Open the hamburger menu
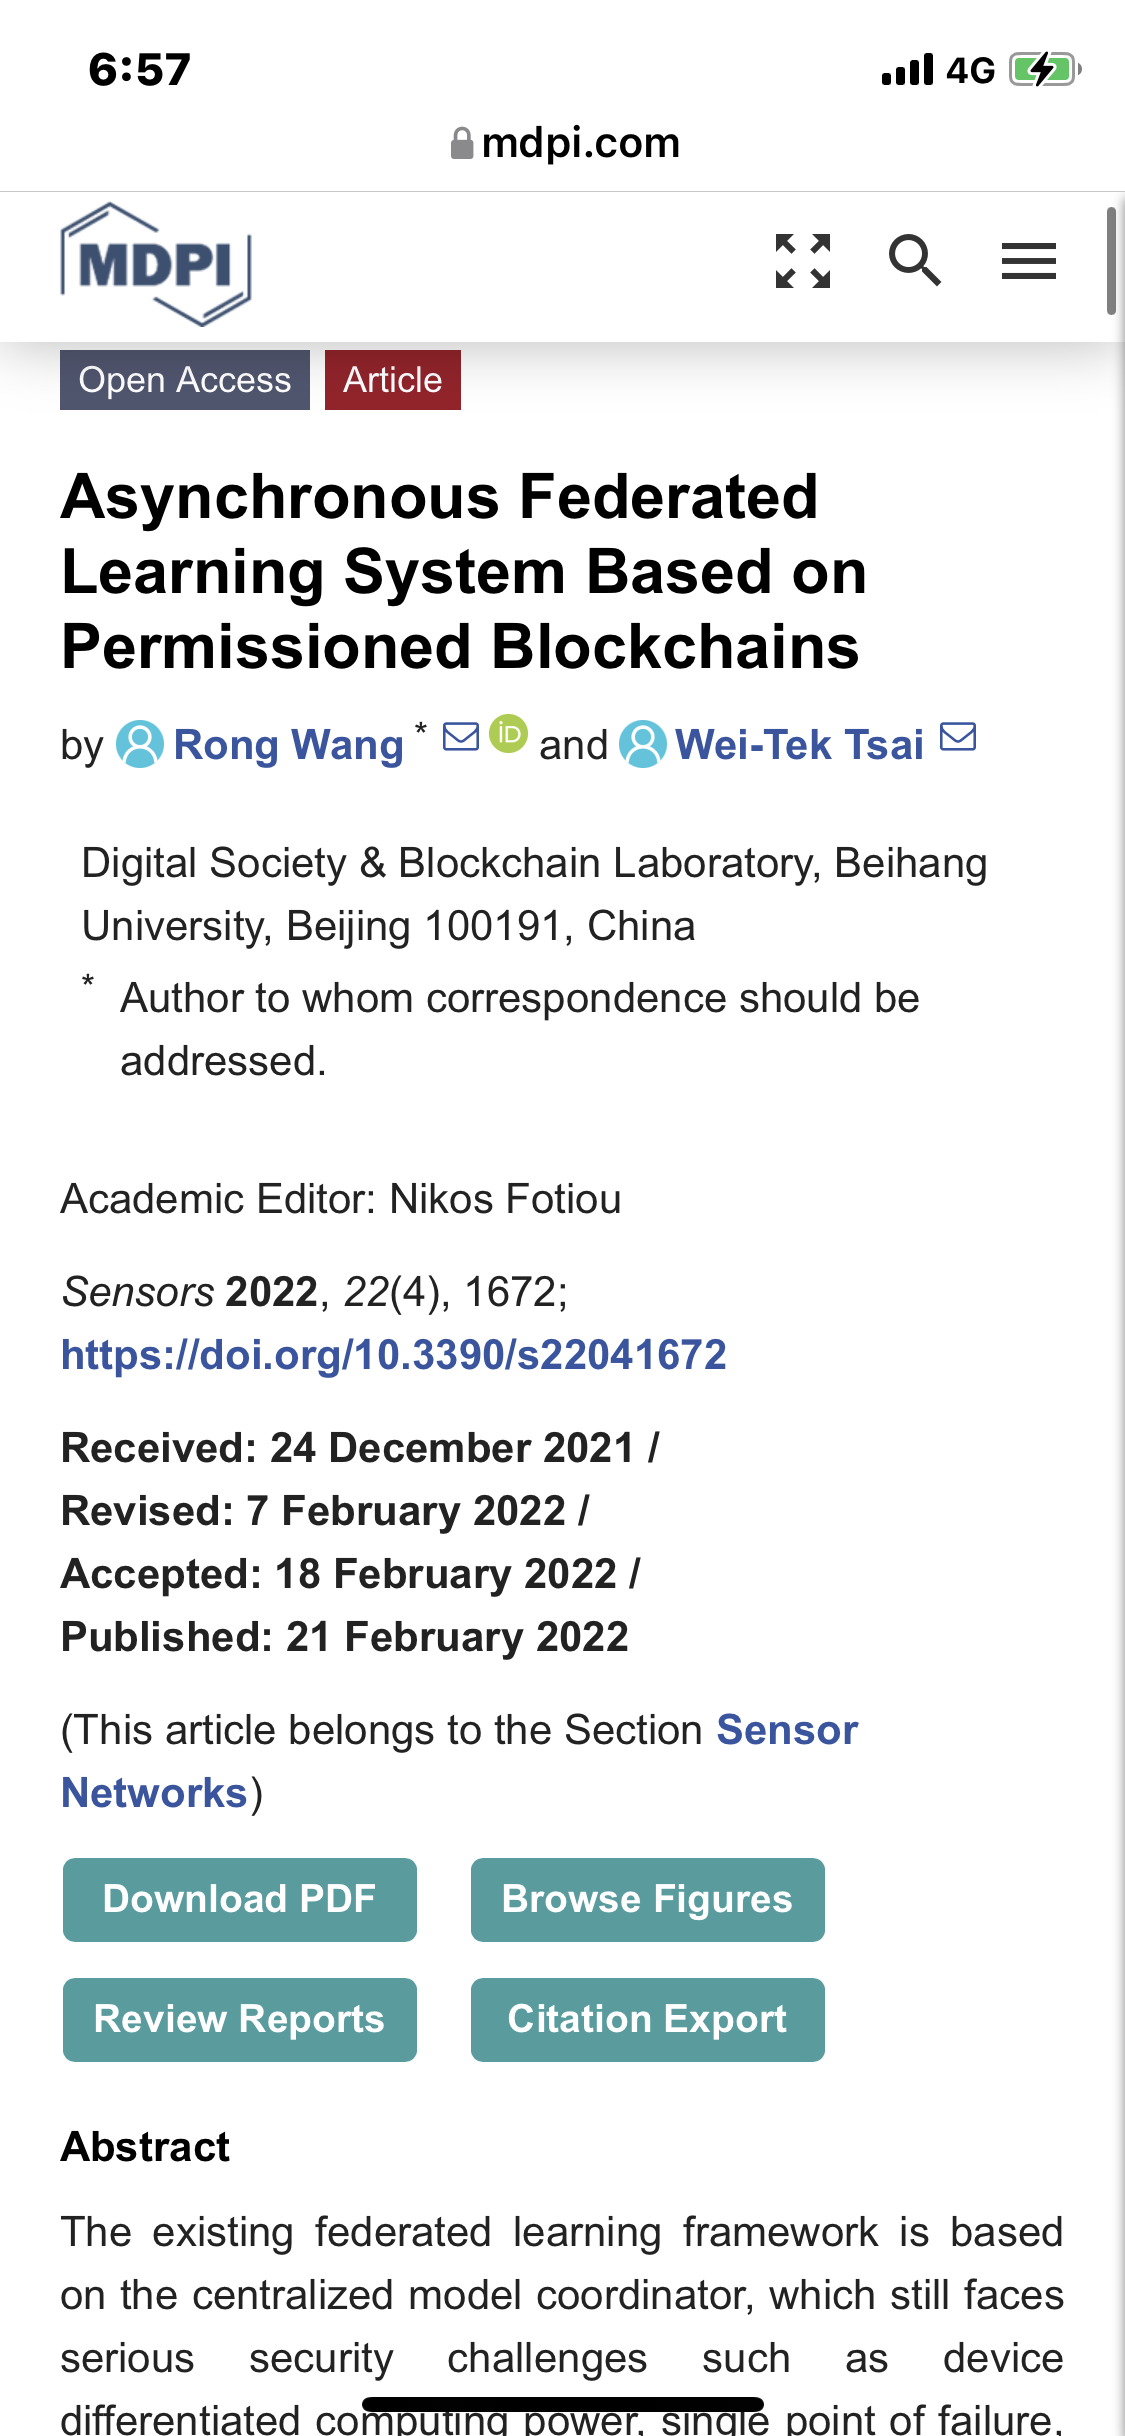 pos(1029,261)
